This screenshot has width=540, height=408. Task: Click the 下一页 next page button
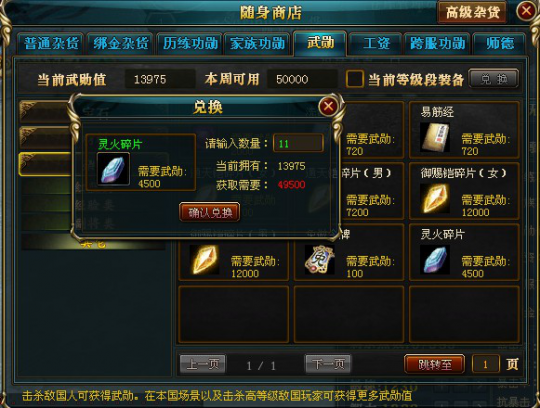328,364
